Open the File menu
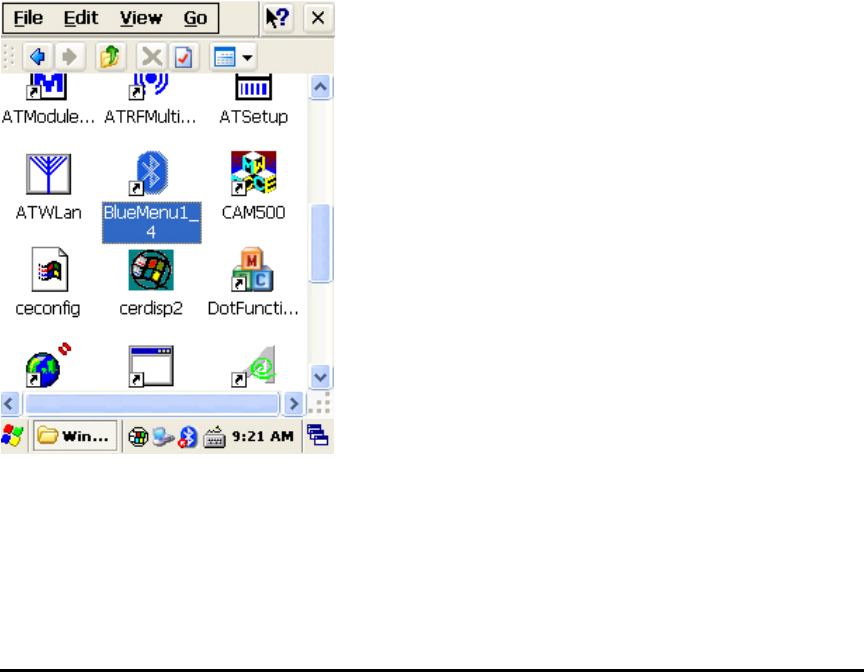 click(28, 18)
